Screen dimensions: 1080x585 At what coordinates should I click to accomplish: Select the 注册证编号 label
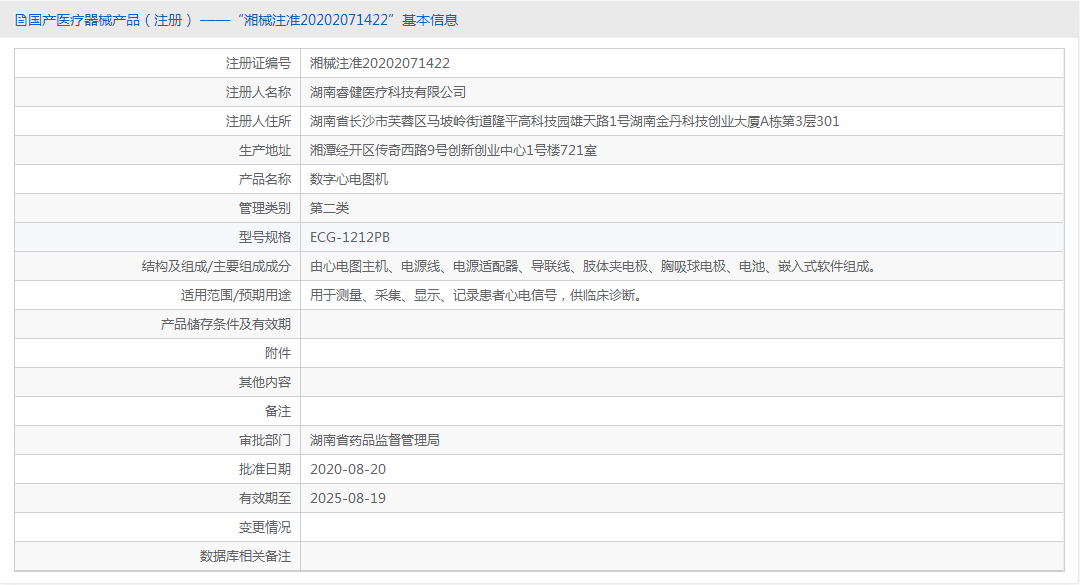coord(258,63)
